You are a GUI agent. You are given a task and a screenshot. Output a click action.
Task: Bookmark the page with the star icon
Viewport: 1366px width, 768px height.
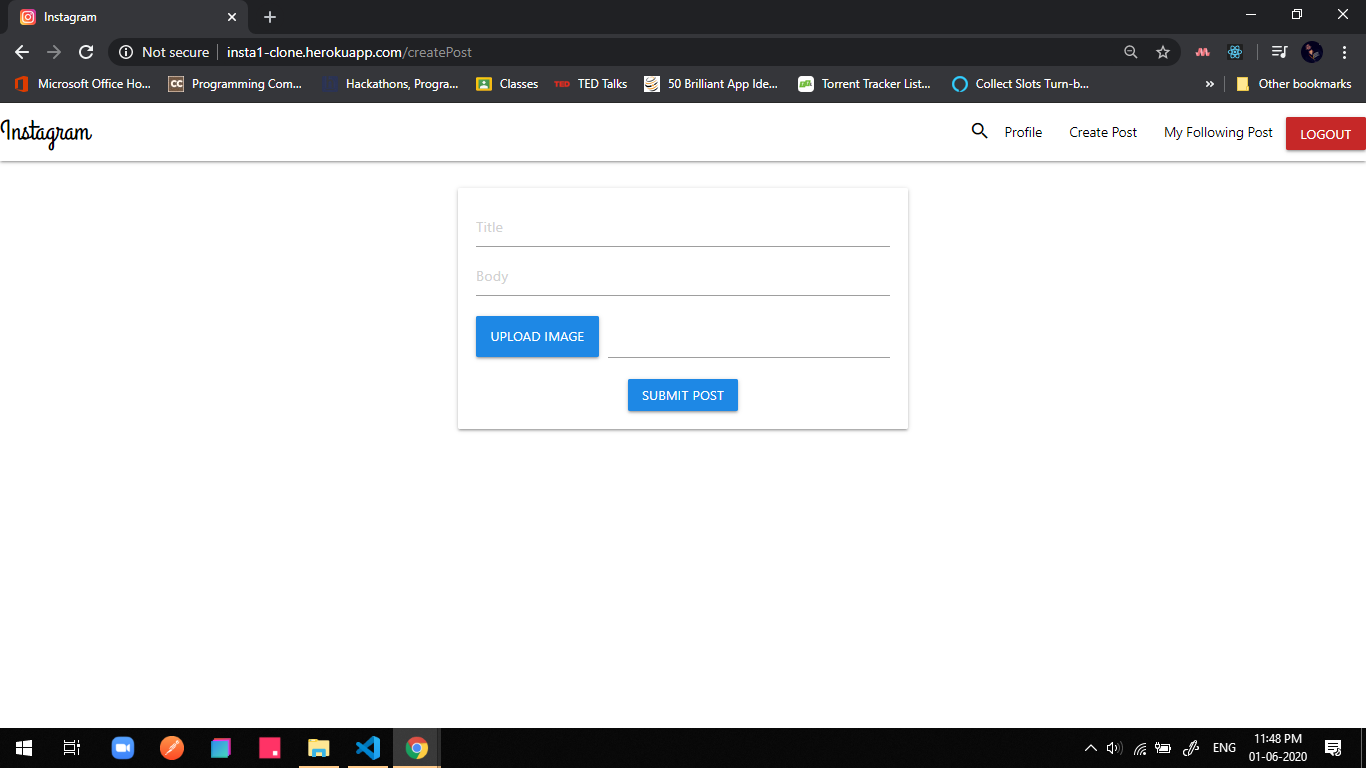tap(1163, 52)
